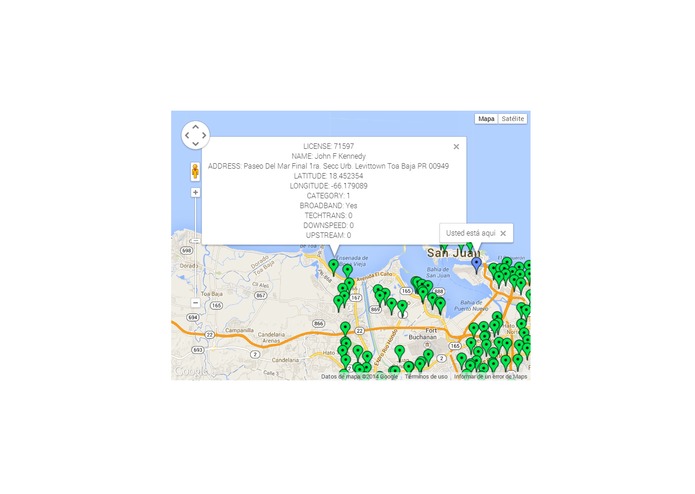Click the green marker left of Fort Buchanan

[399, 354]
